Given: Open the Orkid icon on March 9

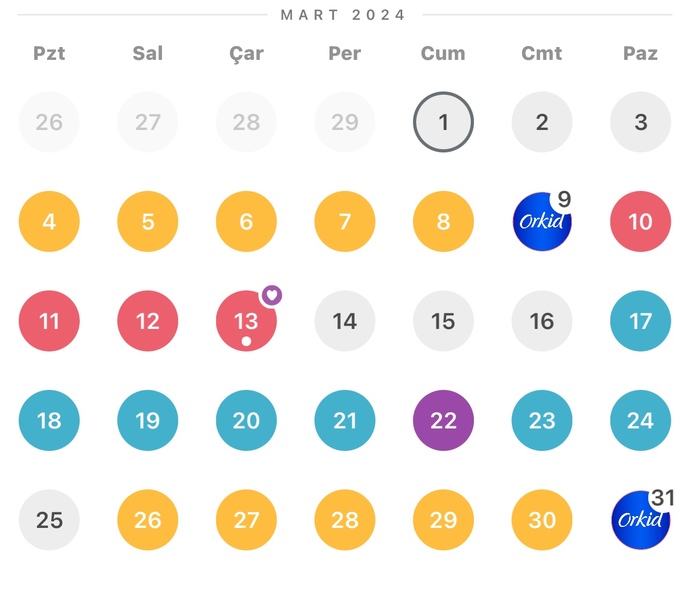Looking at the screenshot, I should point(542,221).
